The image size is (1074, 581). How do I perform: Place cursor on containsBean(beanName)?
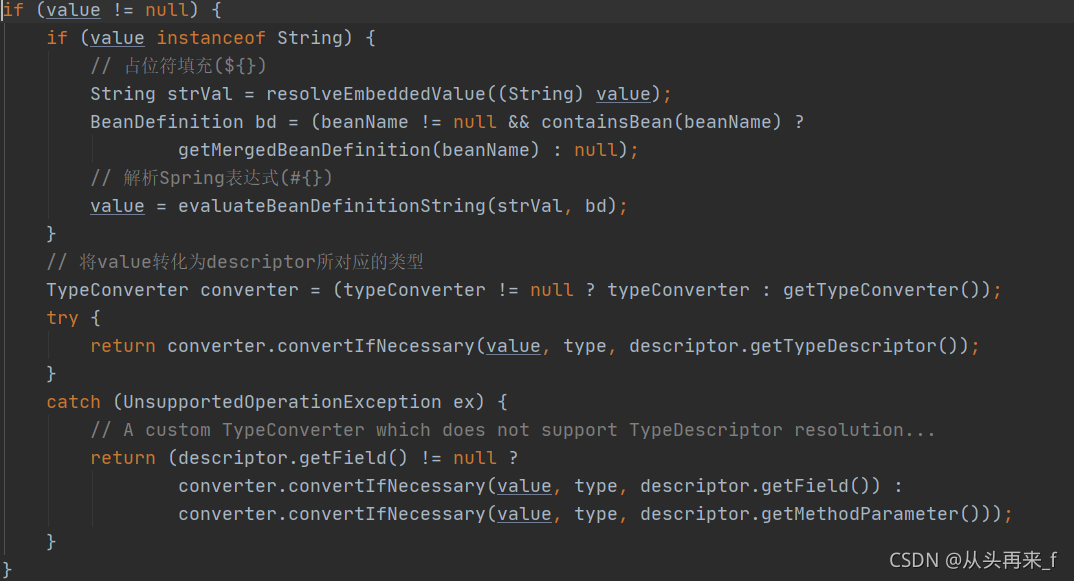pyautogui.click(x=661, y=122)
